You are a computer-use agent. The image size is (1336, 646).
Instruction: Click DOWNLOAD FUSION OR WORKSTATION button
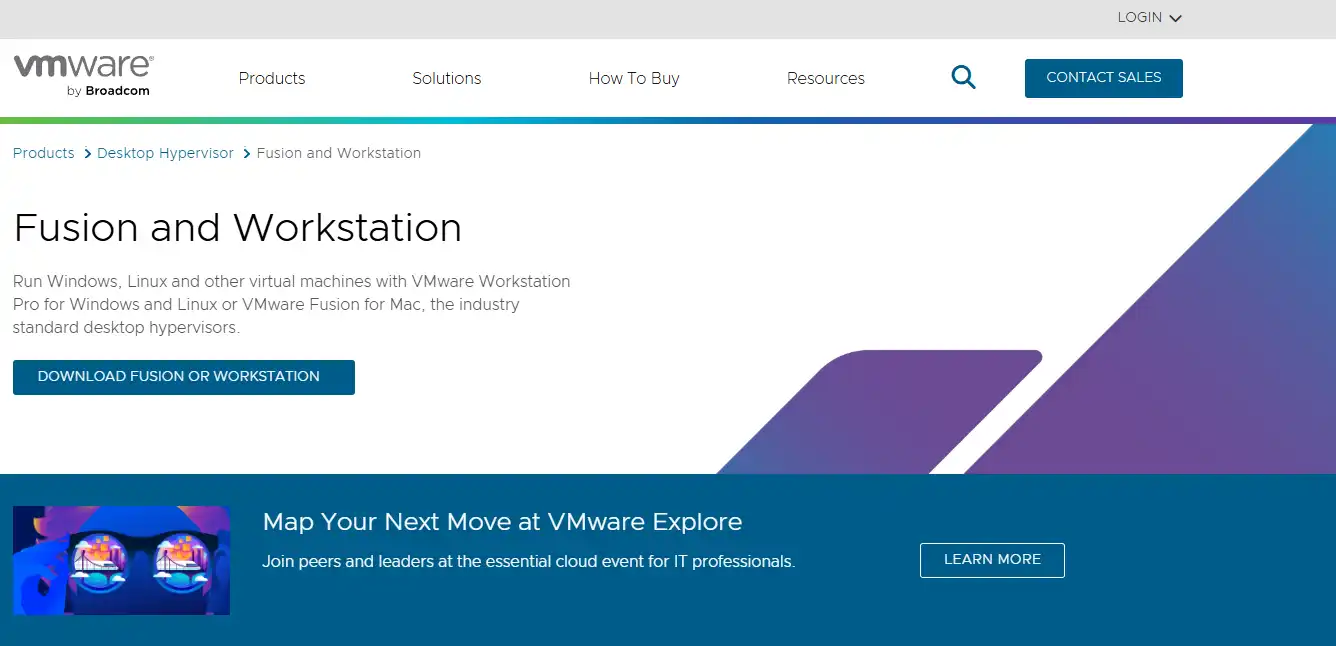tap(184, 377)
